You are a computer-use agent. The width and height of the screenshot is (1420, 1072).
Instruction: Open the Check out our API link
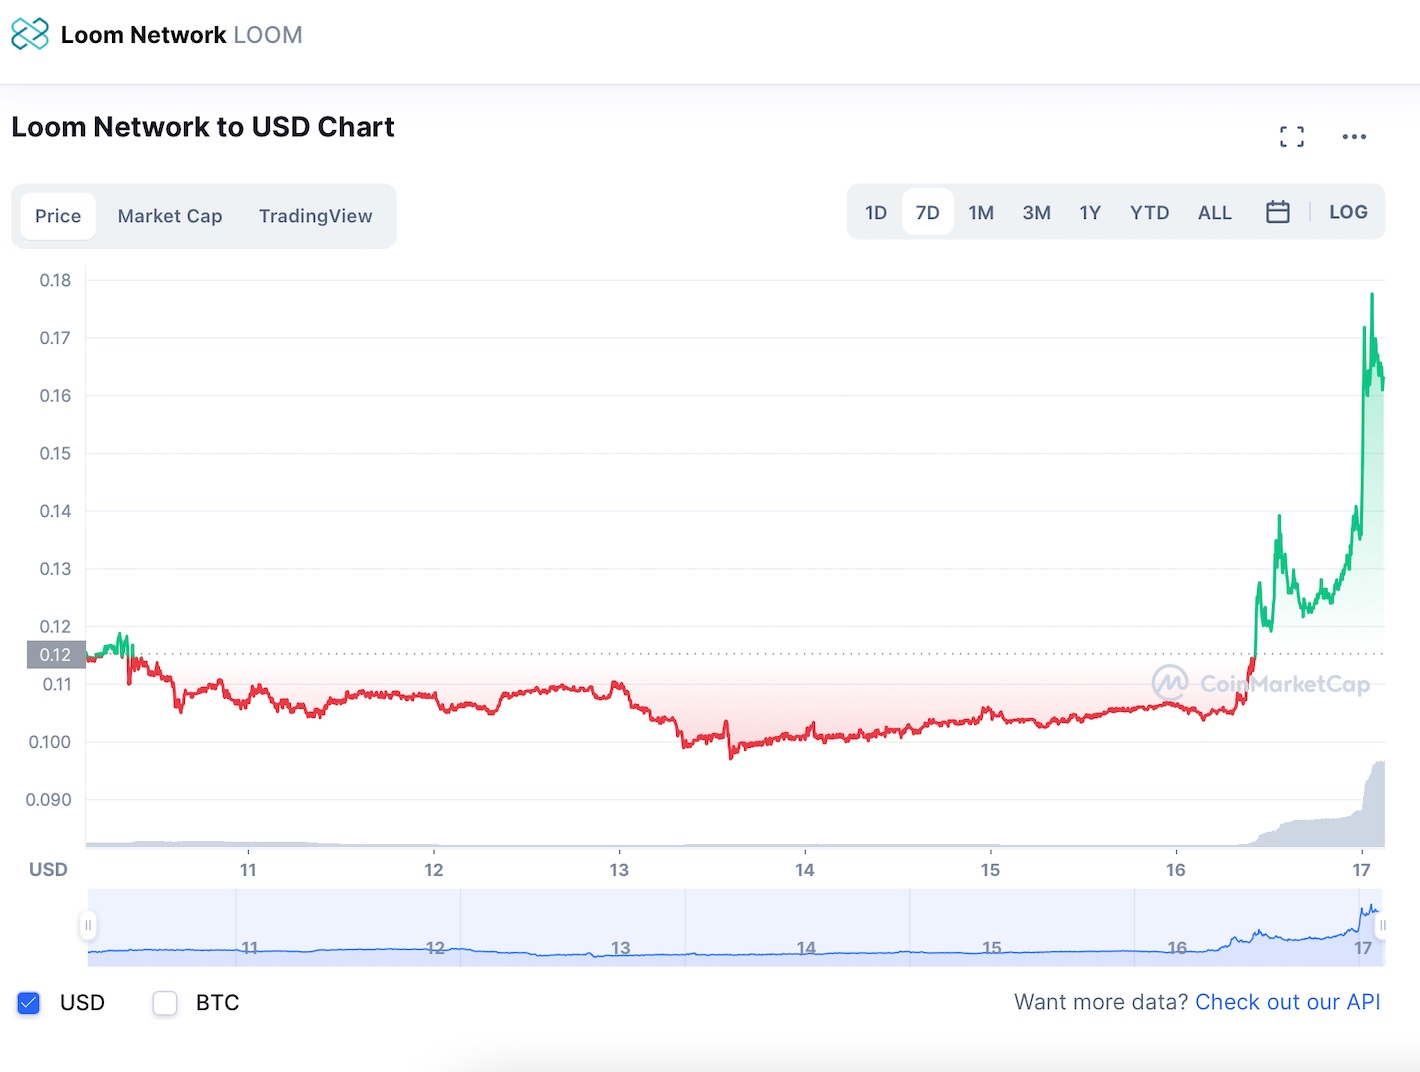(1288, 1002)
